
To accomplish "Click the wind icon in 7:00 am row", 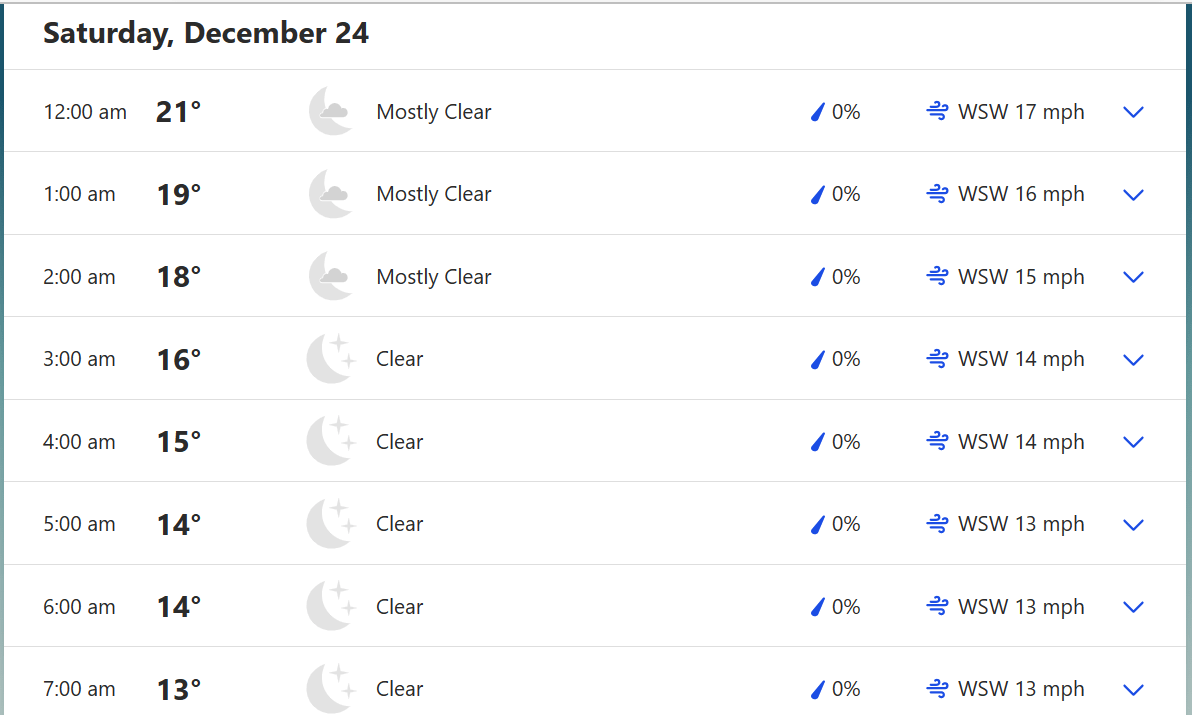I will click(937, 689).
